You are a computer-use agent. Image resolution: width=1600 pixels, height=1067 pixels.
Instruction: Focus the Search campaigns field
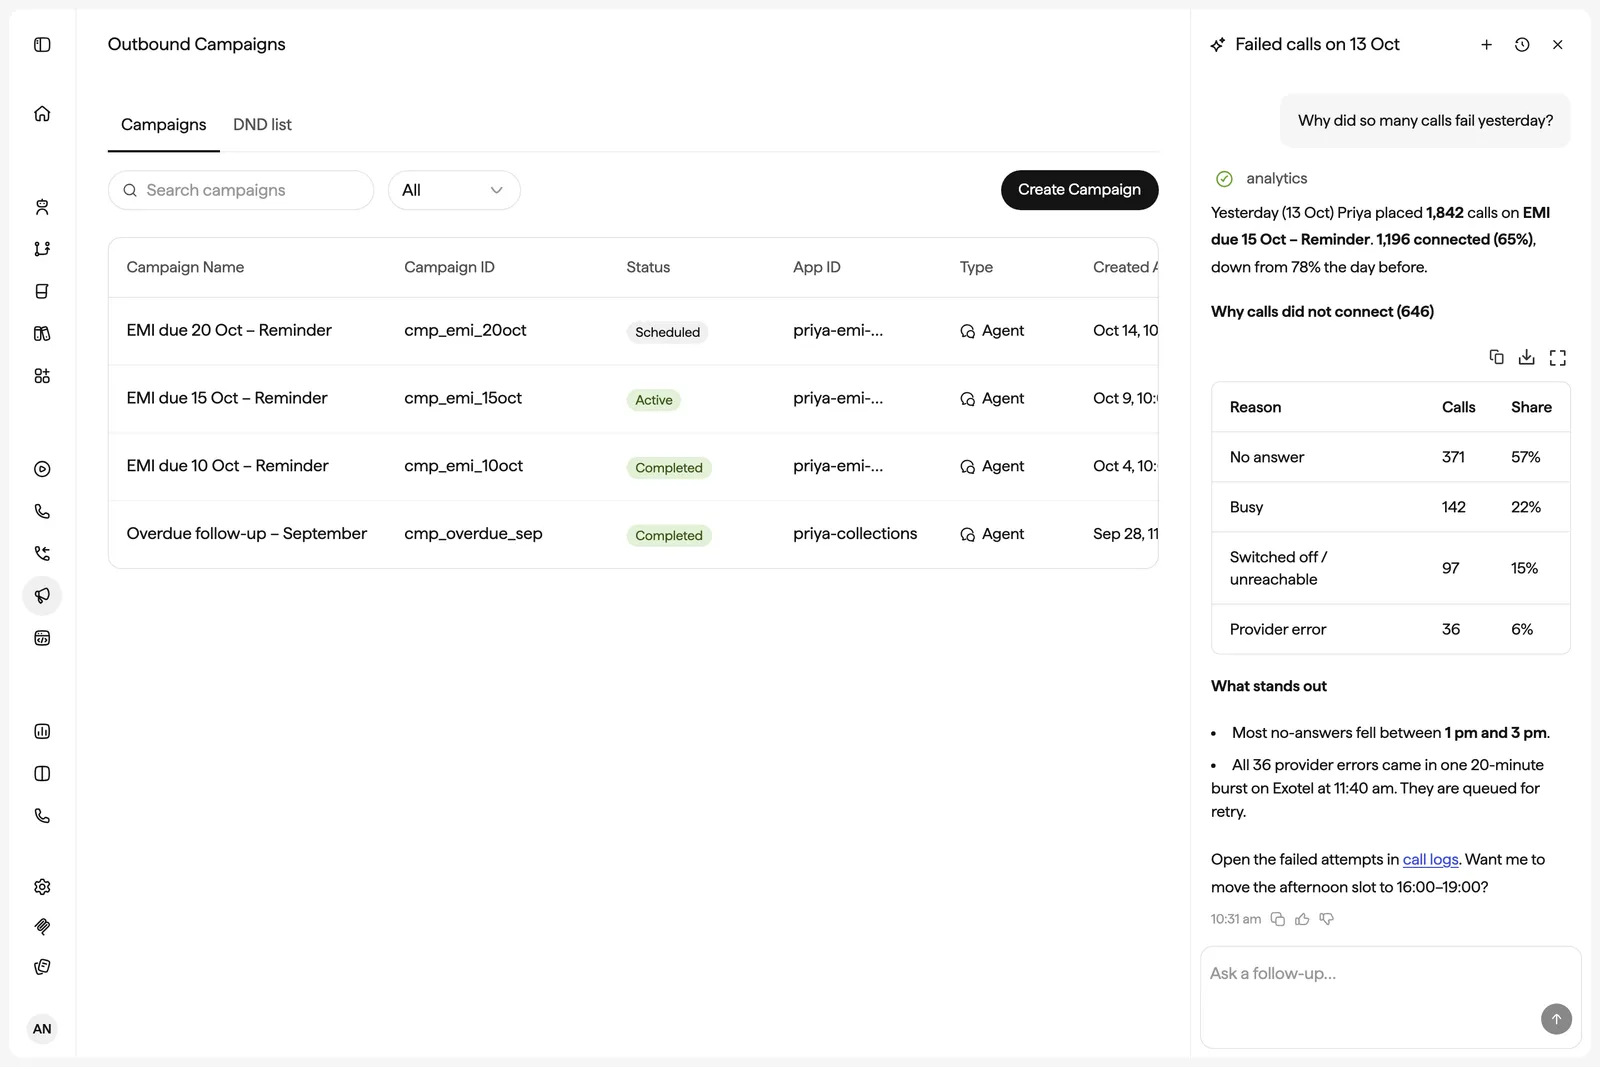click(x=241, y=190)
